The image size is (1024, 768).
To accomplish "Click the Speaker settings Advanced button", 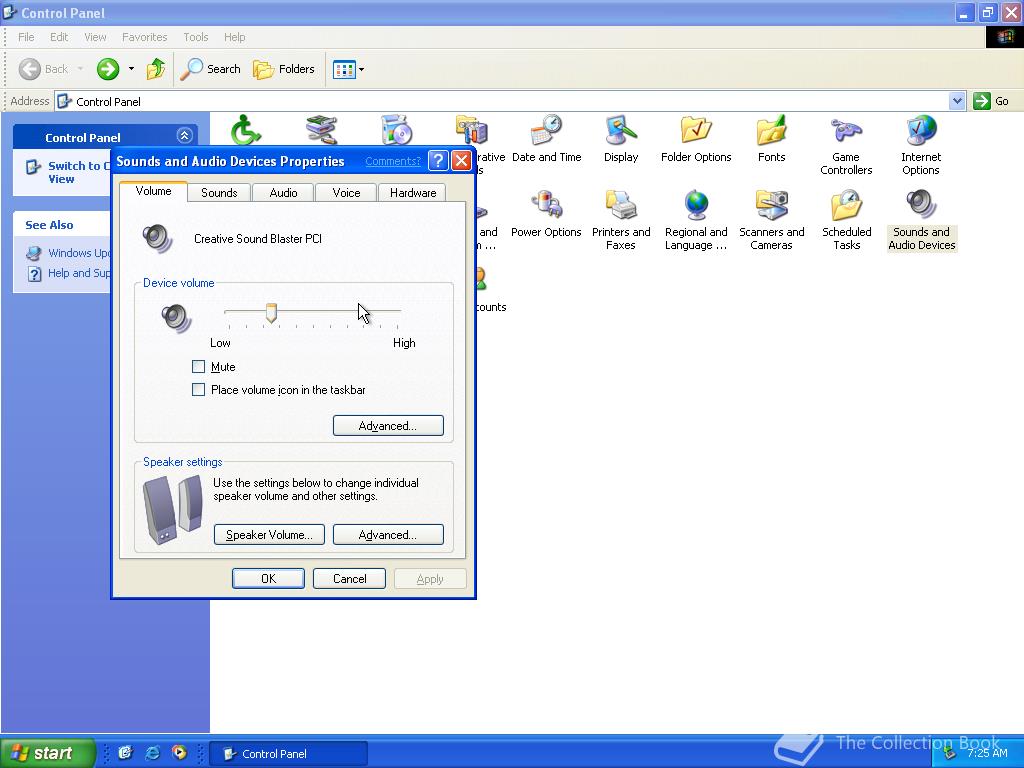I will coord(388,535).
